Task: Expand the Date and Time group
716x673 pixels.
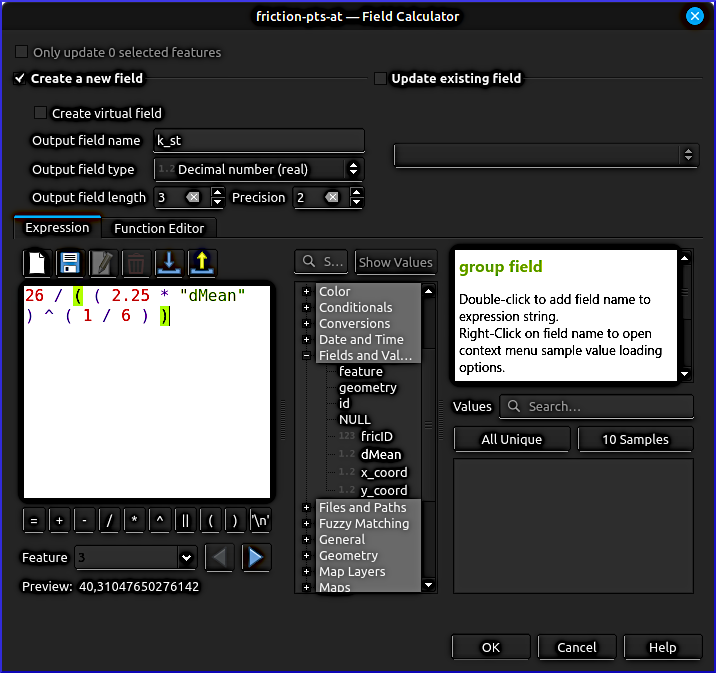Action: point(306,339)
